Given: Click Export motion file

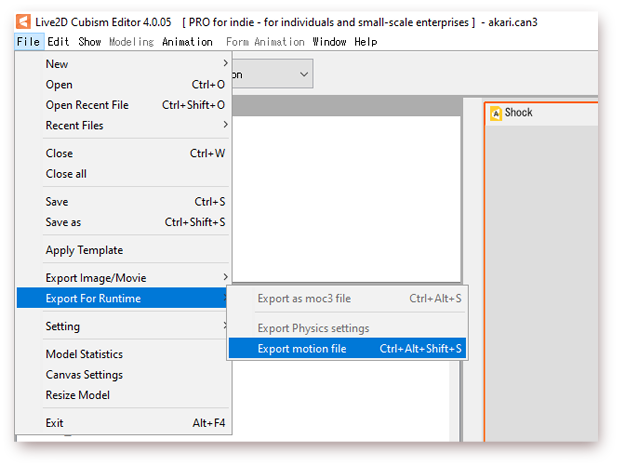Looking at the screenshot, I should click(x=347, y=348).
